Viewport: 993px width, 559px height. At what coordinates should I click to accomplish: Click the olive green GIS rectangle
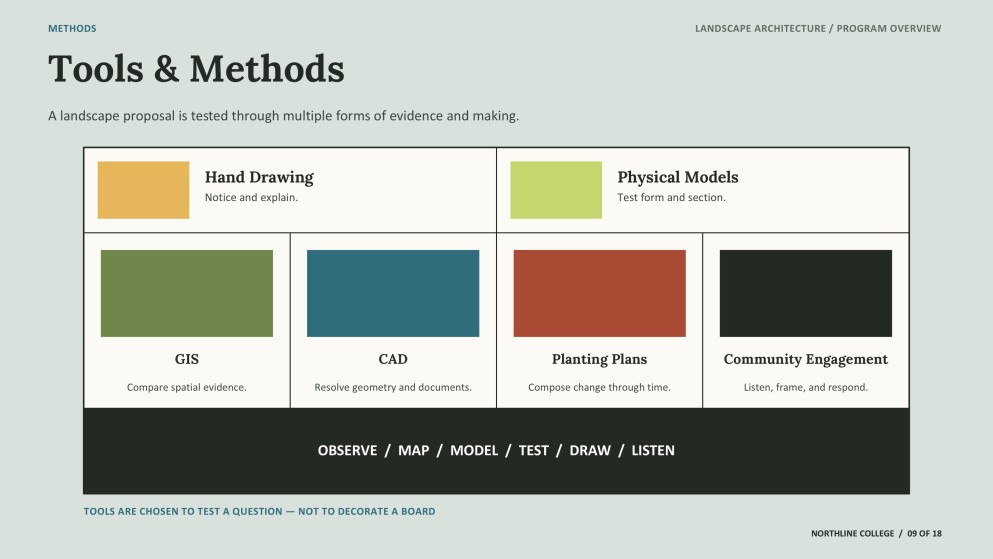pyautogui.click(x=187, y=293)
